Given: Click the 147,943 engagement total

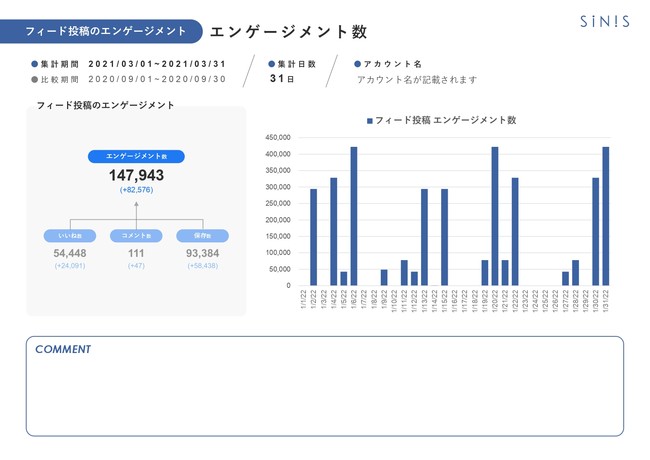Looking at the screenshot, I should pos(136,175).
